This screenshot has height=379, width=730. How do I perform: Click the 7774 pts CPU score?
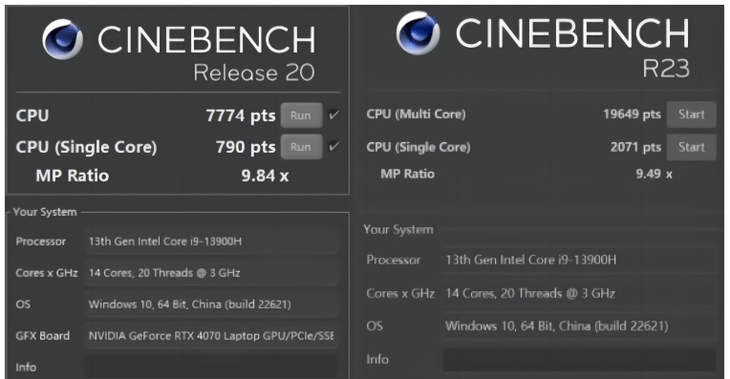[241, 115]
